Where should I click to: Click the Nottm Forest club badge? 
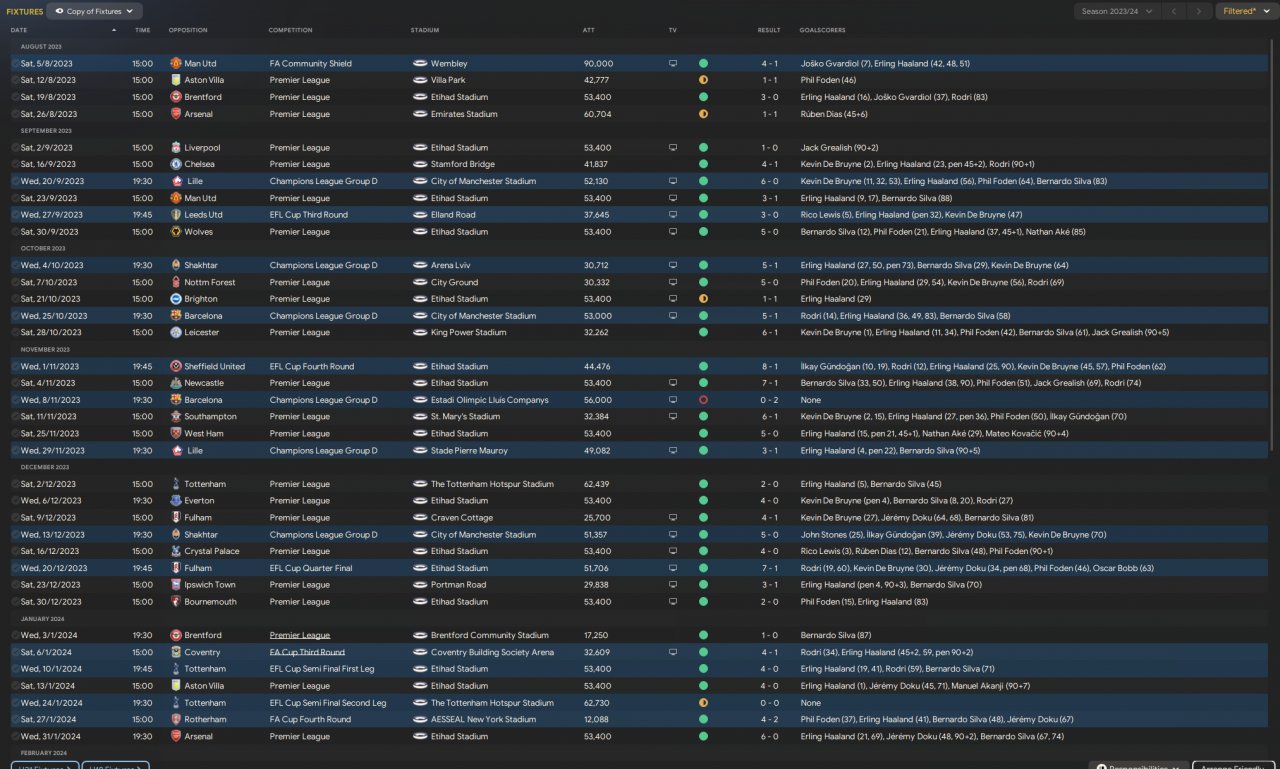point(176,282)
